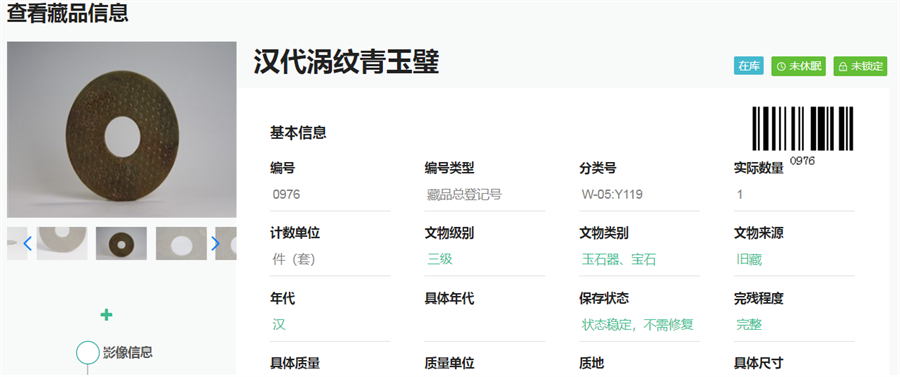Click the page heading 查看藏品信息

tap(67, 13)
